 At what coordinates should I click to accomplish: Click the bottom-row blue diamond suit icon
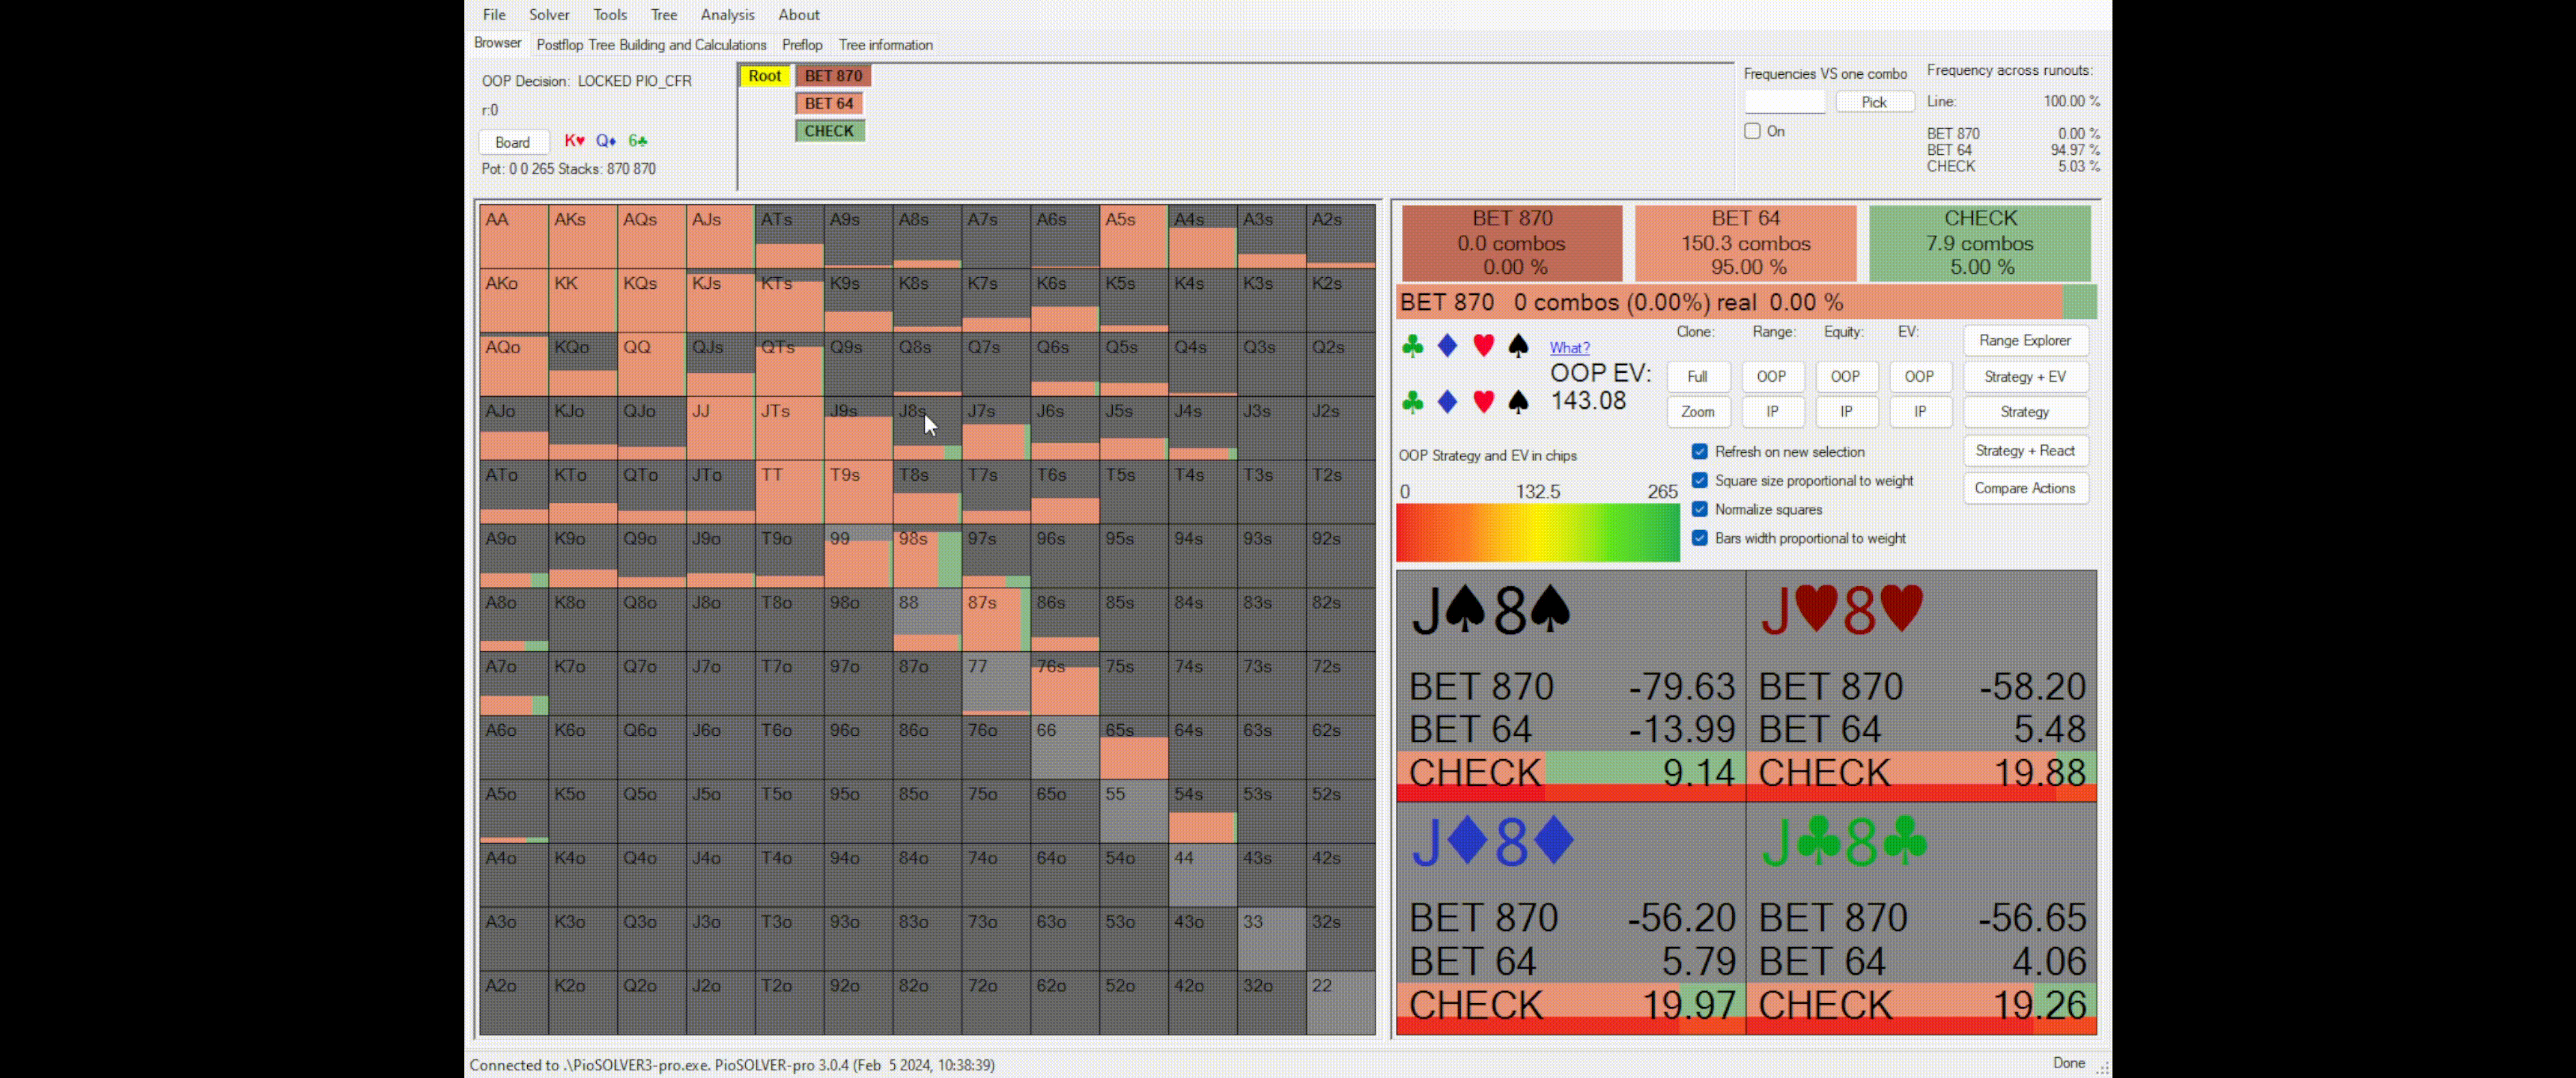pyautogui.click(x=1447, y=402)
